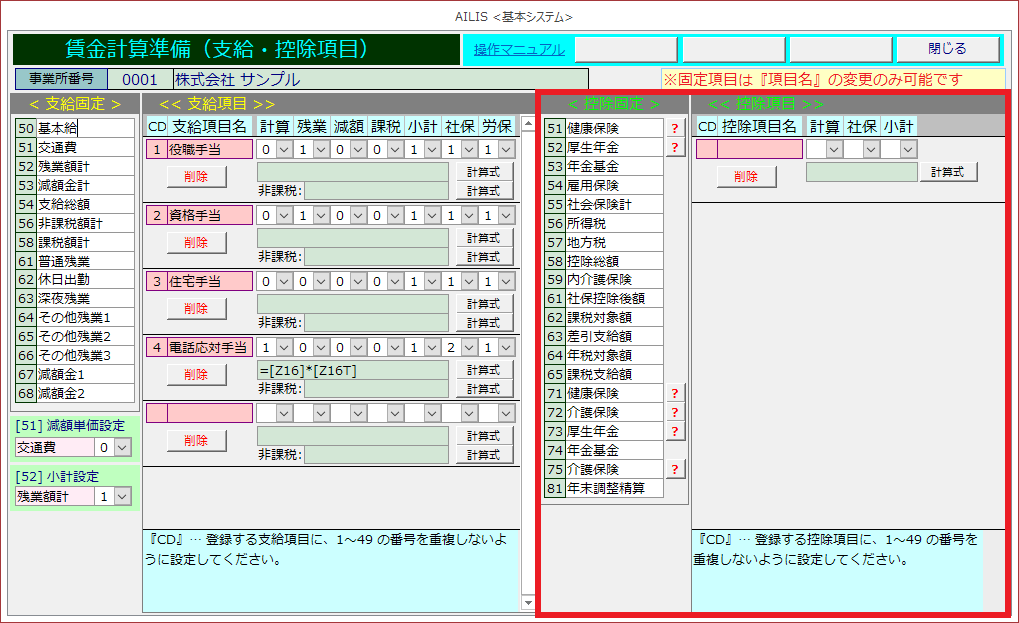Select the 56 所得税 name field
The height and width of the screenshot is (623, 1019).
[x=613, y=223]
